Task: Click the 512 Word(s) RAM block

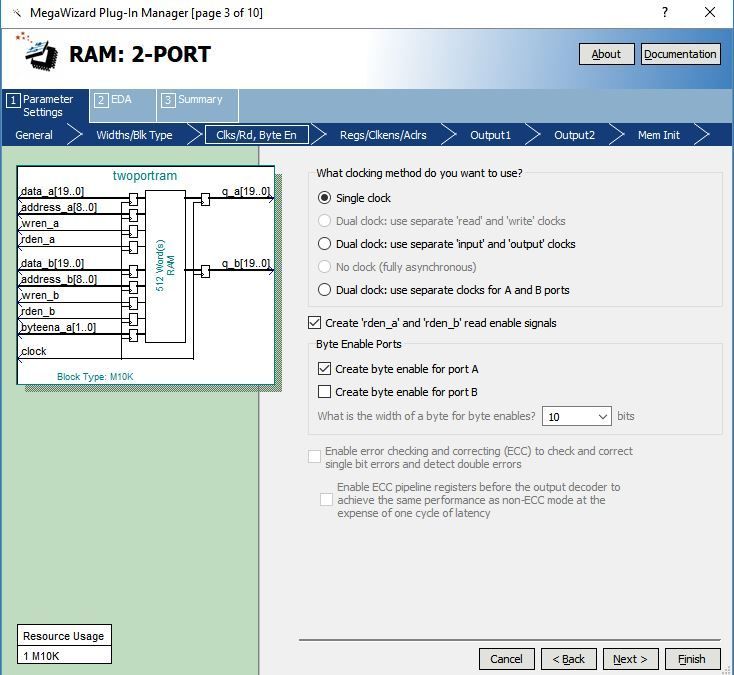Action: tap(165, 266)
